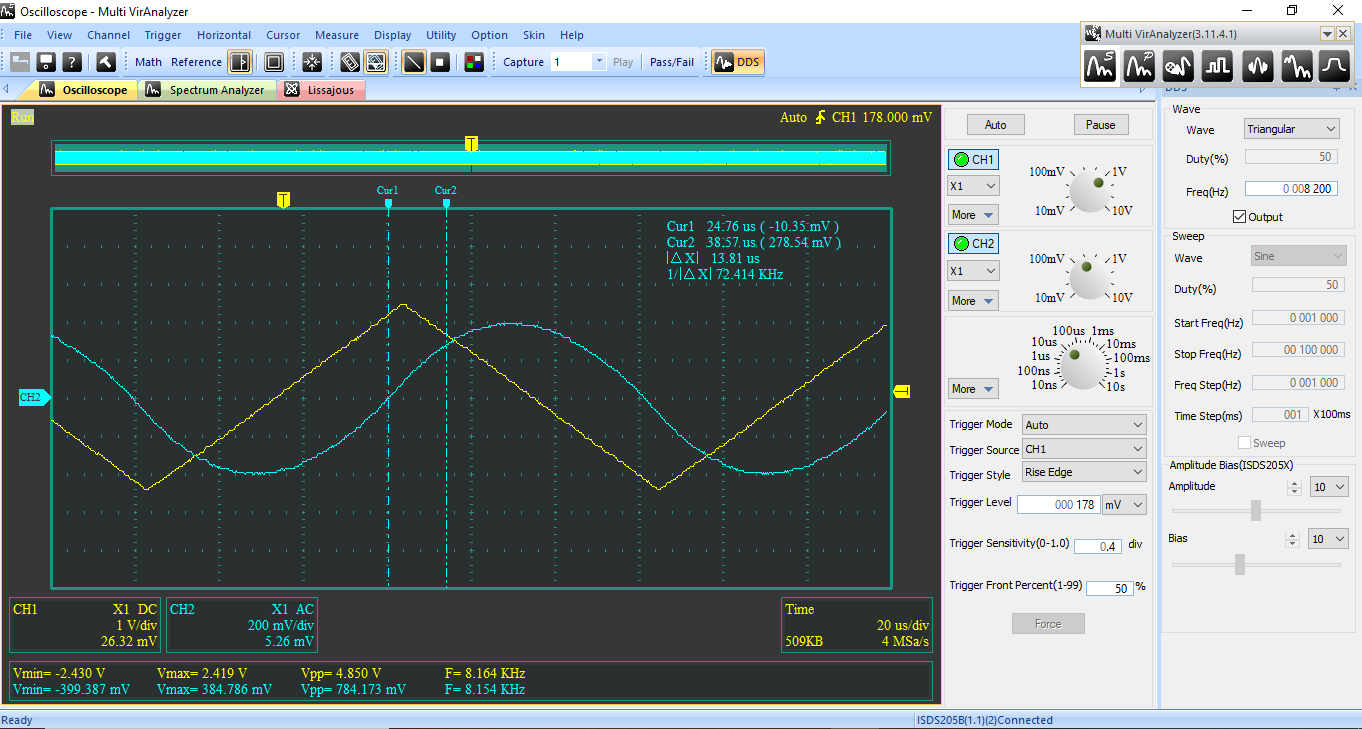Toggle the CH1 channel enable button
Viewport: 1362px width, 729px height.
pyautogui.click(x=973, y=160)
